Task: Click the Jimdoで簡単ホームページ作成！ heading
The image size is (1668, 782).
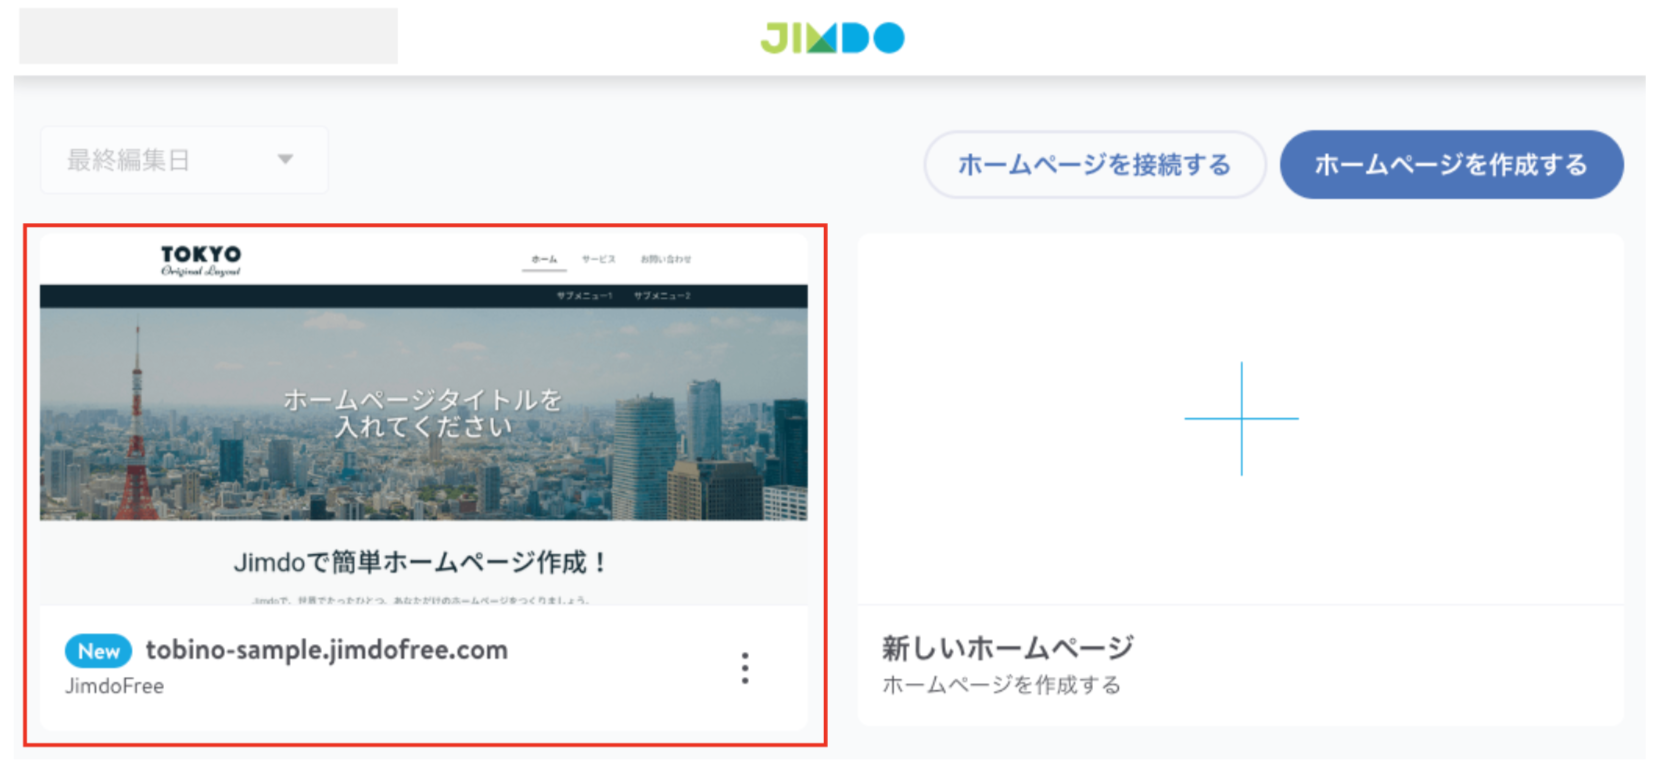Action: pyautogui.click(x=422, y=562)
